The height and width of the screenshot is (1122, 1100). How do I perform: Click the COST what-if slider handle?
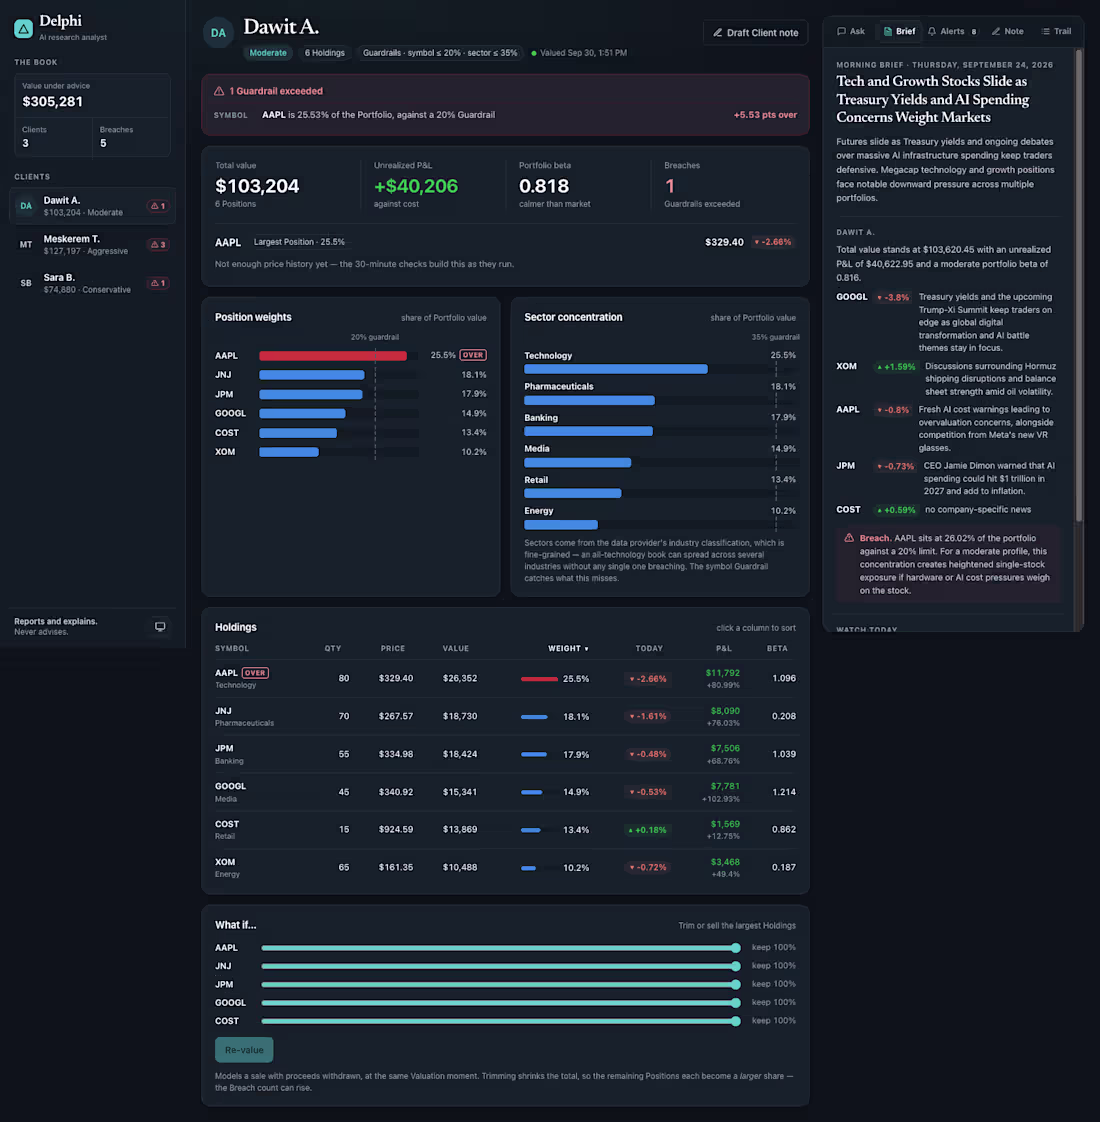736,1021
